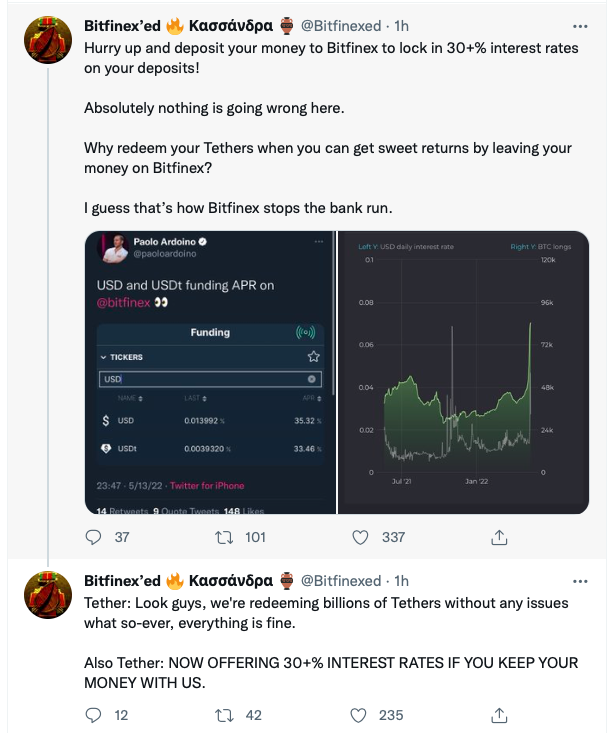
Task: Like the first tweet with 337 likes
Action: (x=363, y=537)
